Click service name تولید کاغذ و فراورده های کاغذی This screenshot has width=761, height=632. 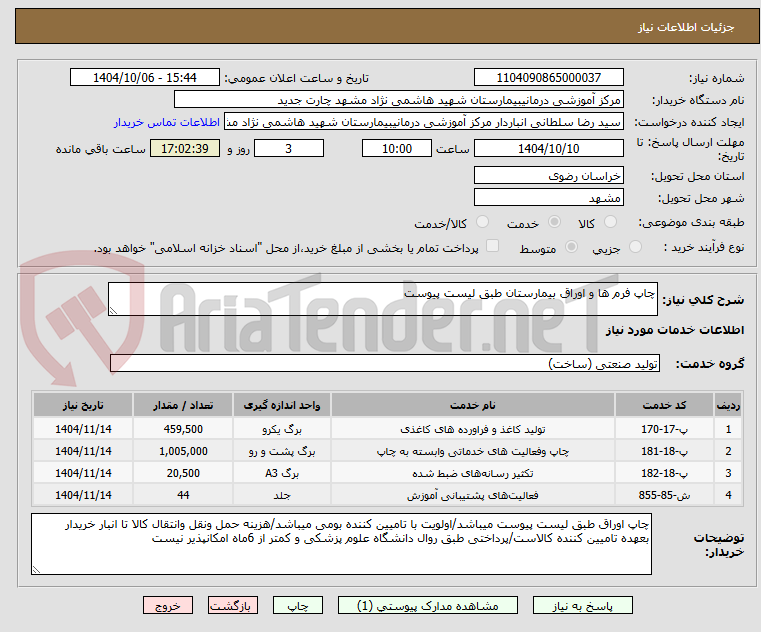(x=473, y=429)
